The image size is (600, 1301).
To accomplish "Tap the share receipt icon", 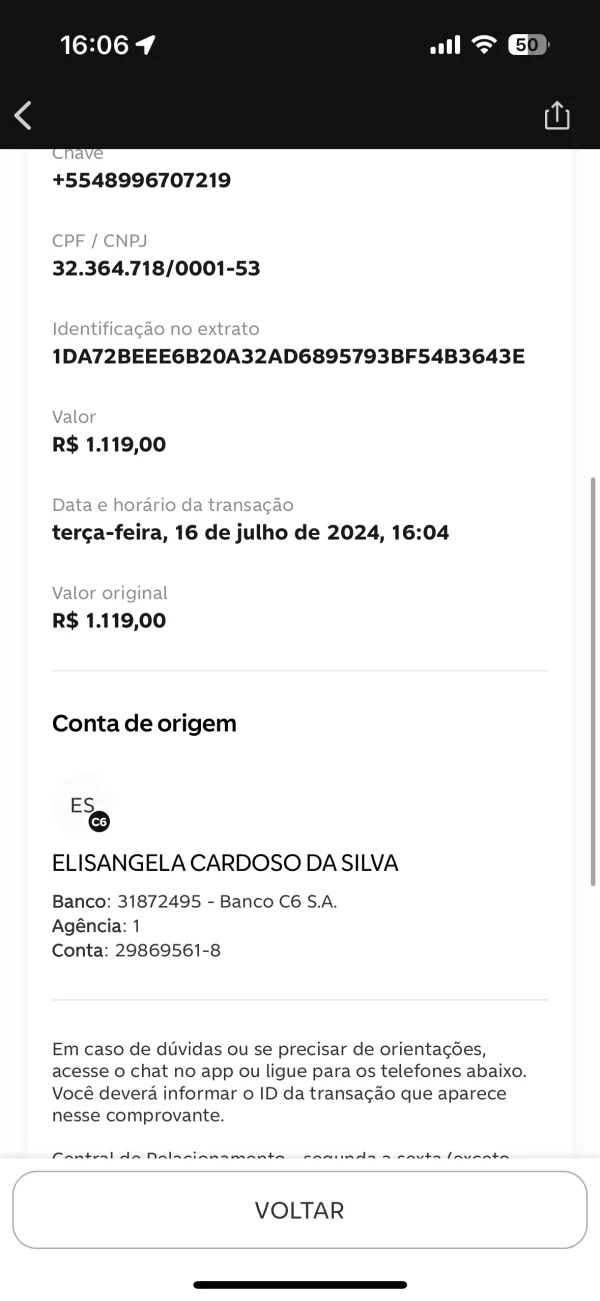I will coord(557,116).
